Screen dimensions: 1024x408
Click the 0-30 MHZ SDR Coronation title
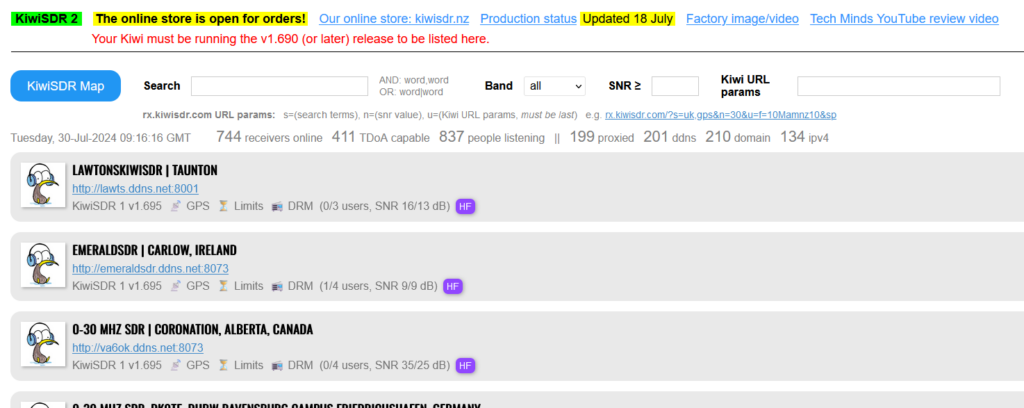pyautogui.click(x=193, y=330)
